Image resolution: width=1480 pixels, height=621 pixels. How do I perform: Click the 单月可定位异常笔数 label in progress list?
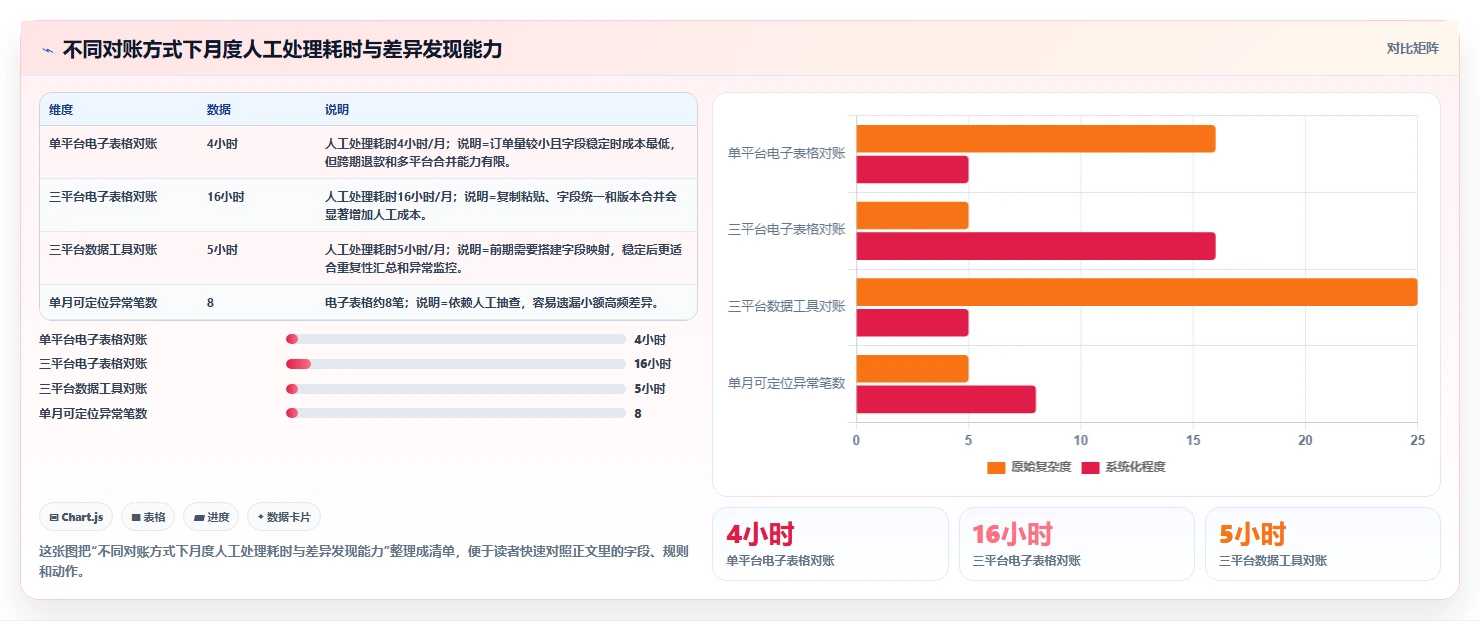pos(93,414)
